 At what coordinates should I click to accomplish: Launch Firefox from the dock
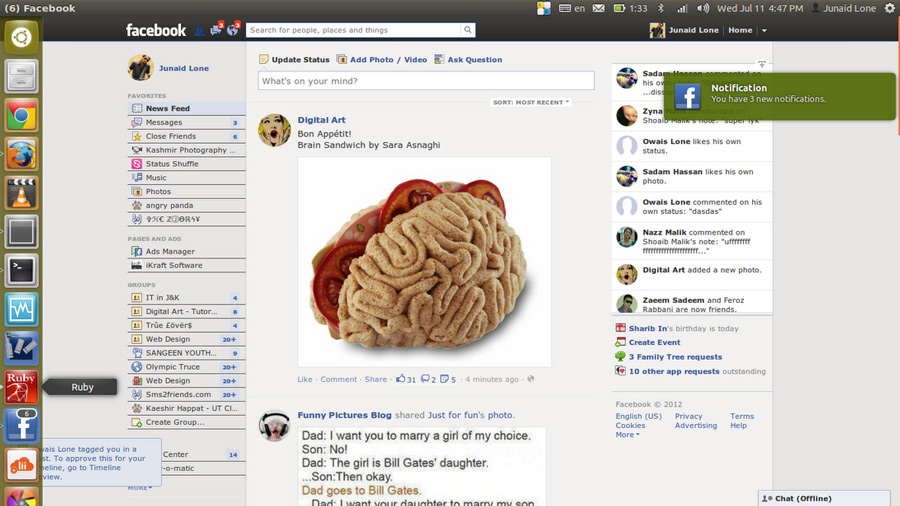click(21, 154)
